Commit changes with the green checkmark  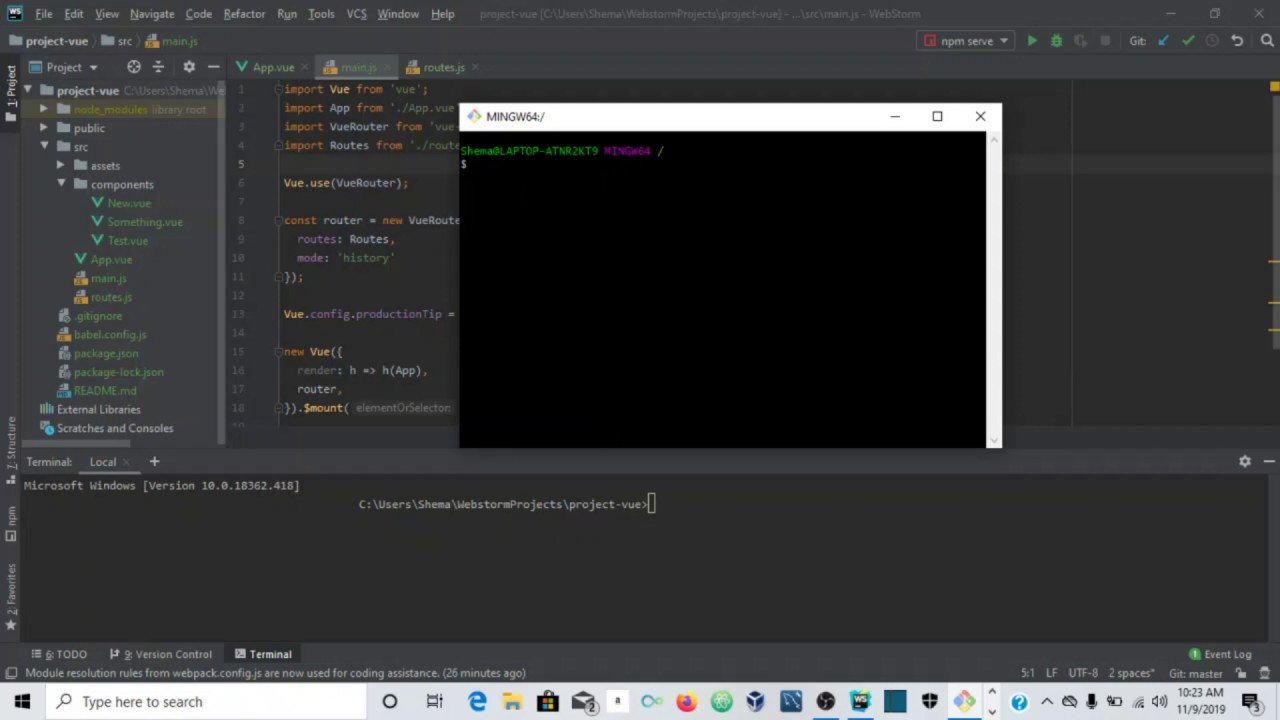point(1188,41)
